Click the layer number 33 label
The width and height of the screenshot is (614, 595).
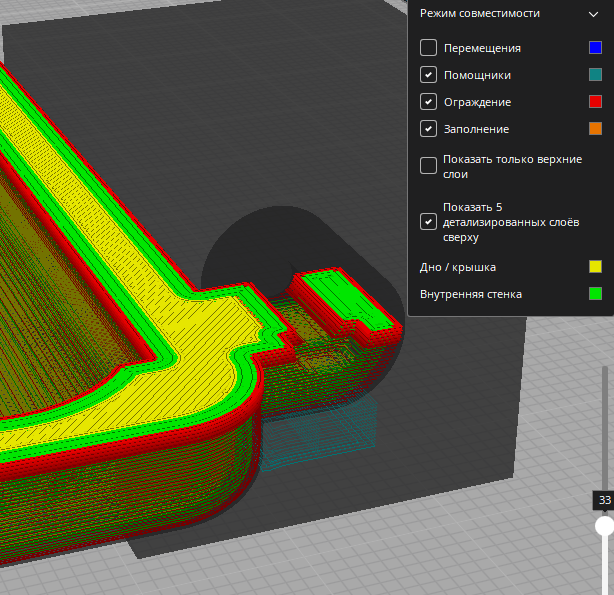coord(604,500)
